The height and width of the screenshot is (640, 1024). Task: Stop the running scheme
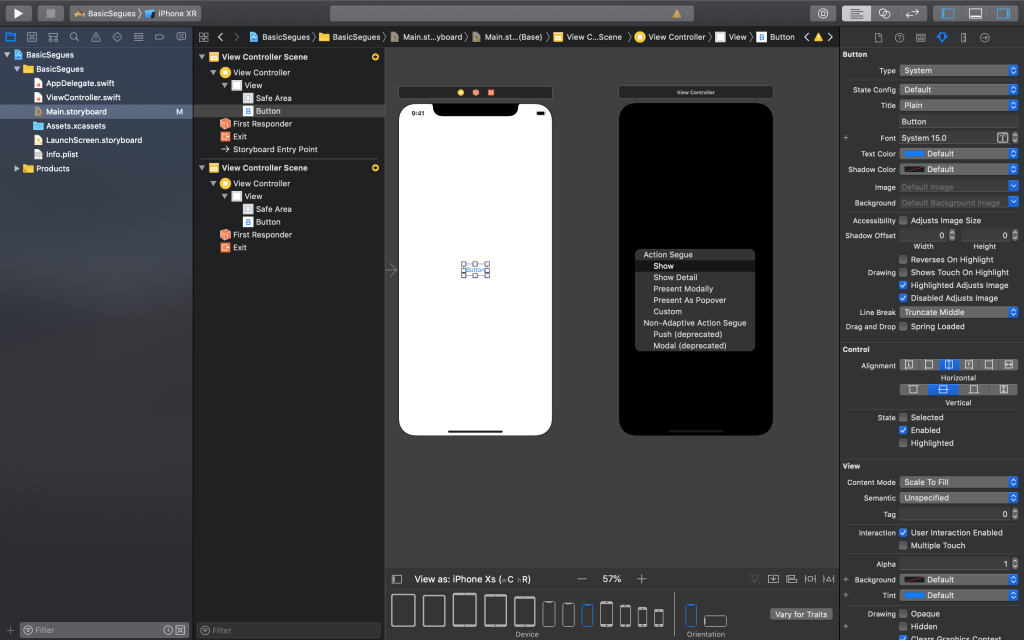(50, 13)
